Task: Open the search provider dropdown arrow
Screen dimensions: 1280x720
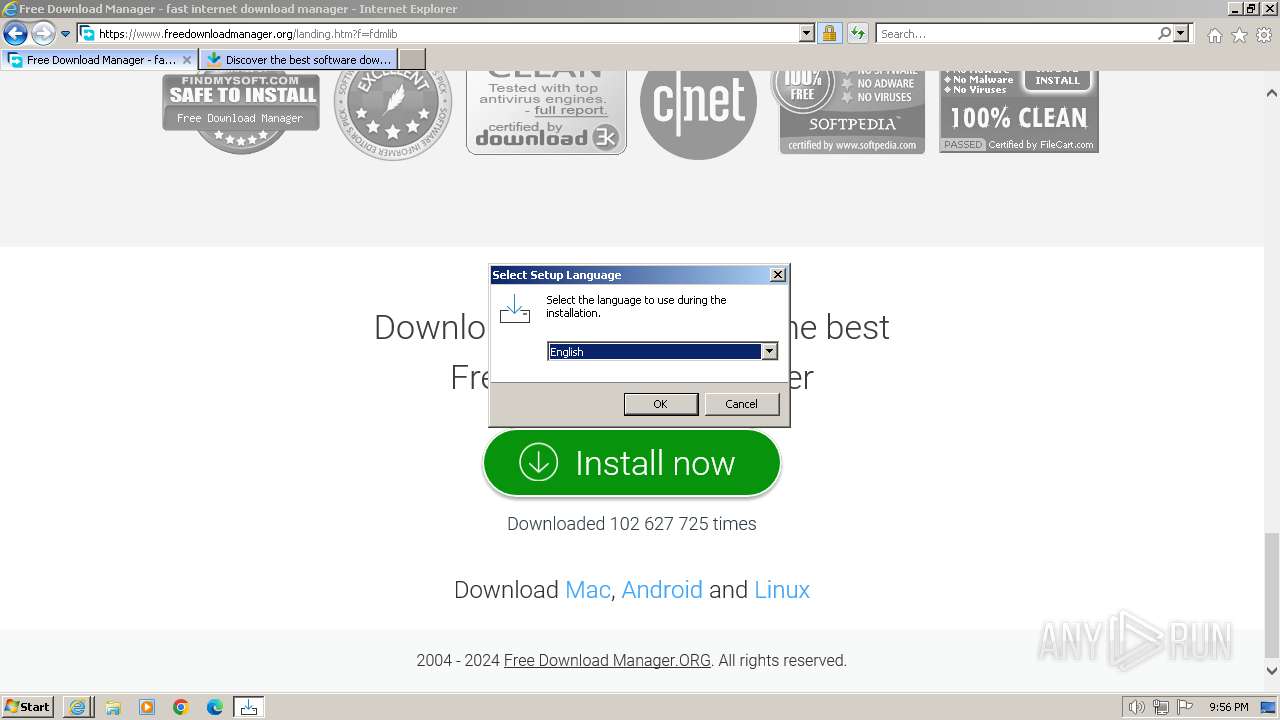Action: (x=1181, y=34)
